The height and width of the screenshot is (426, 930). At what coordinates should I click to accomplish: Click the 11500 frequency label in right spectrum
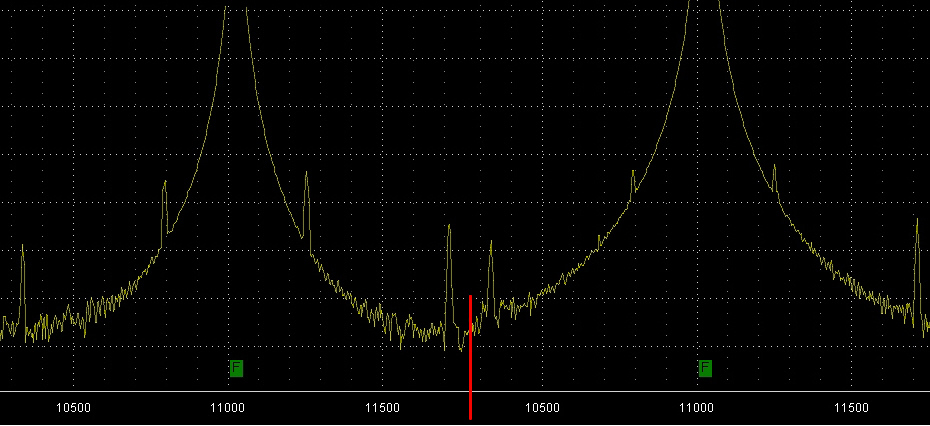(852, 408)
